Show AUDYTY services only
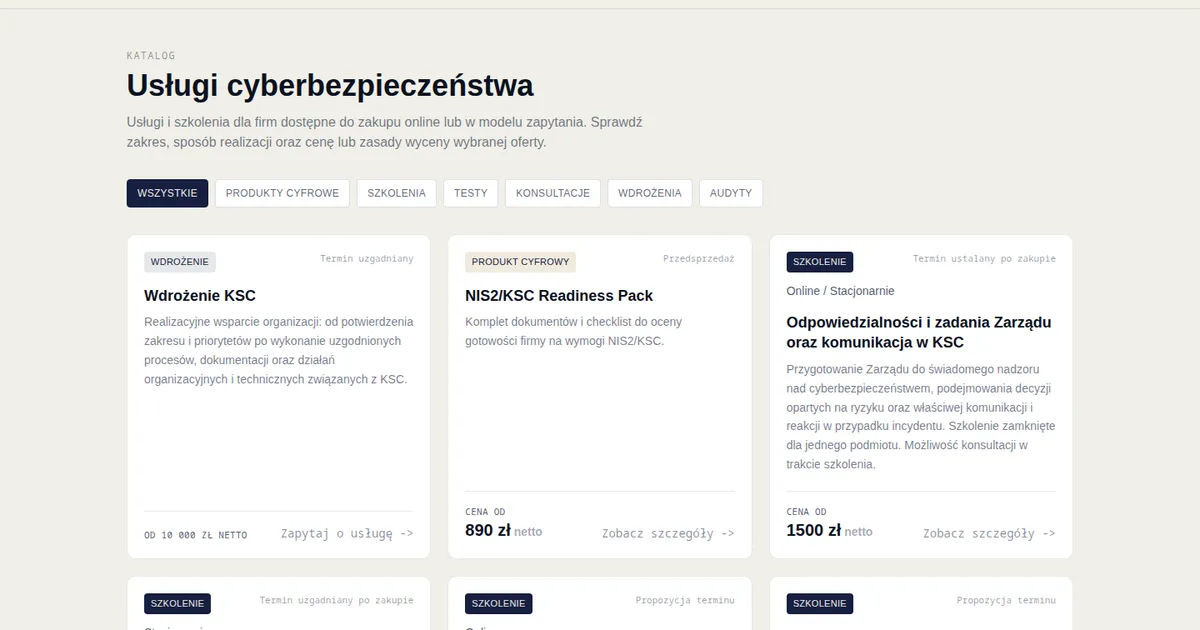The image size is (1200, 630). [x=731, y=193]
